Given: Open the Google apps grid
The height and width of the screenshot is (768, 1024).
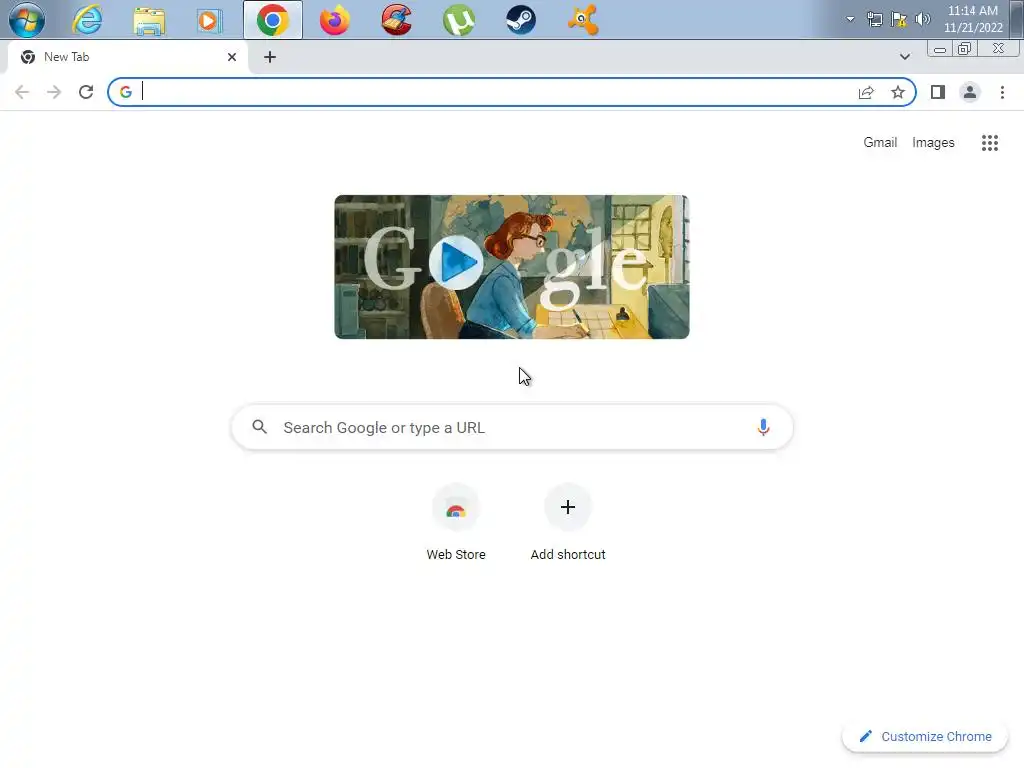Looking at the screenshot, I should pos(989,142).
